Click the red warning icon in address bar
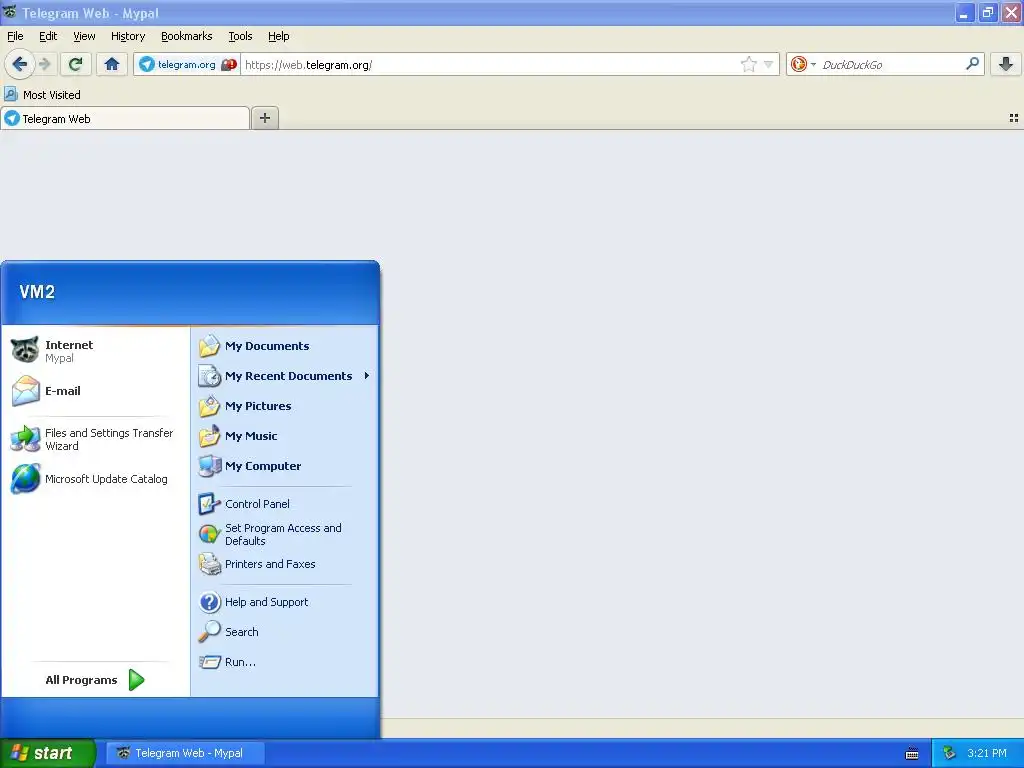Image resolution: width=1024 pixels, height=768 pixels. [229, 64]
